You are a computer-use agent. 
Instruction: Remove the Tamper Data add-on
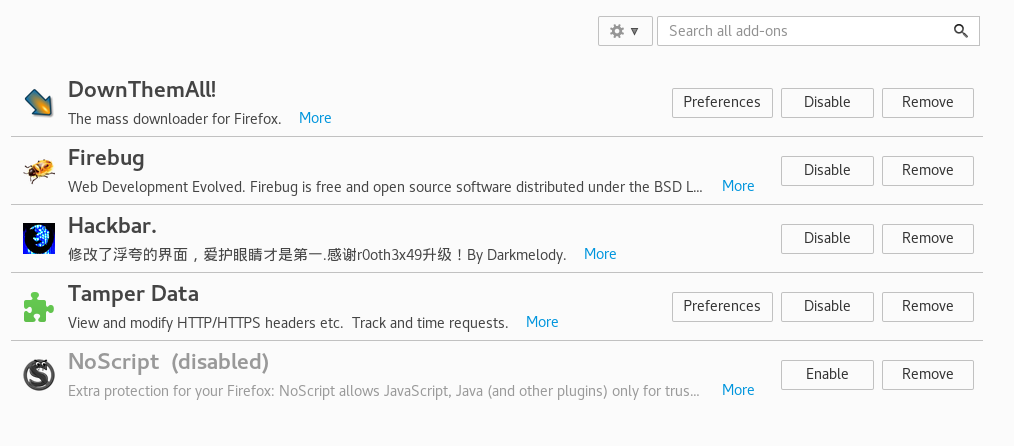[x=927, y=306]
